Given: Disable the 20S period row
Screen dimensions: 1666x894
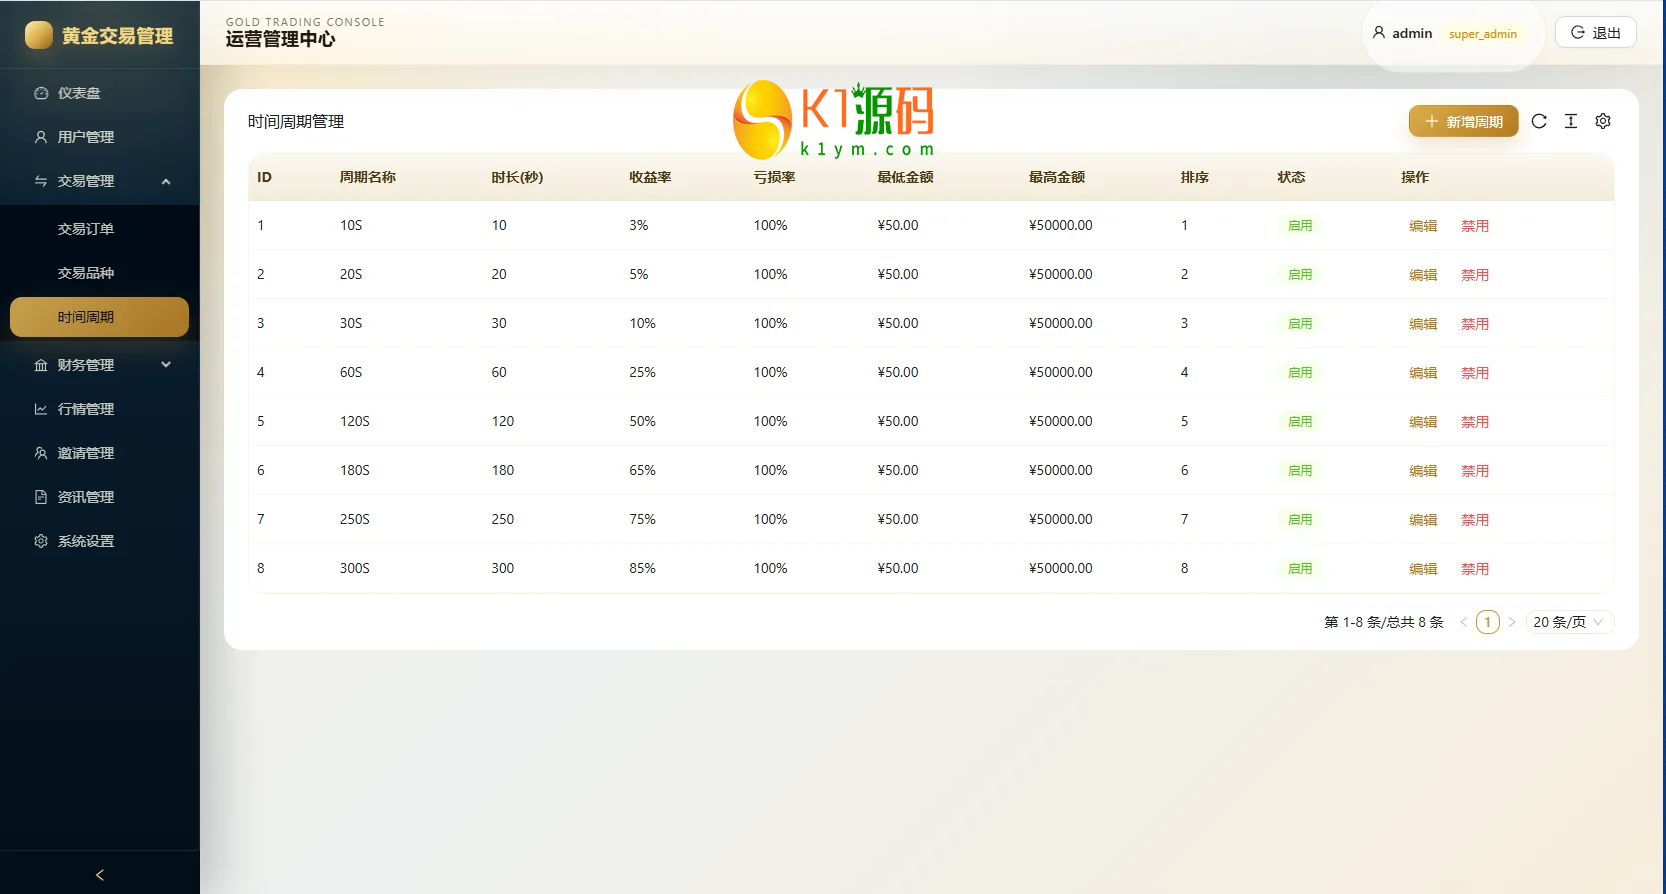Looking at the screenshot, I should 1475,275.
